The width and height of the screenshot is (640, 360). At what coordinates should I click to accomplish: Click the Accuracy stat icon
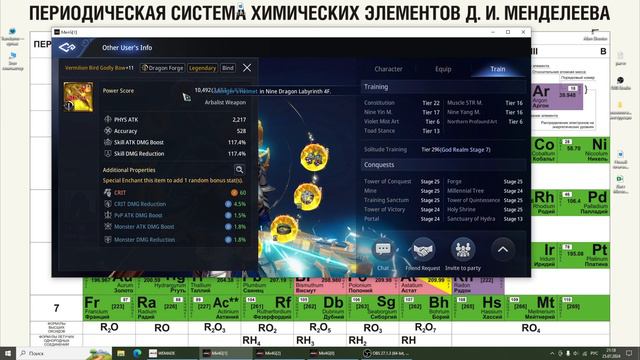(x=108, y=131)
